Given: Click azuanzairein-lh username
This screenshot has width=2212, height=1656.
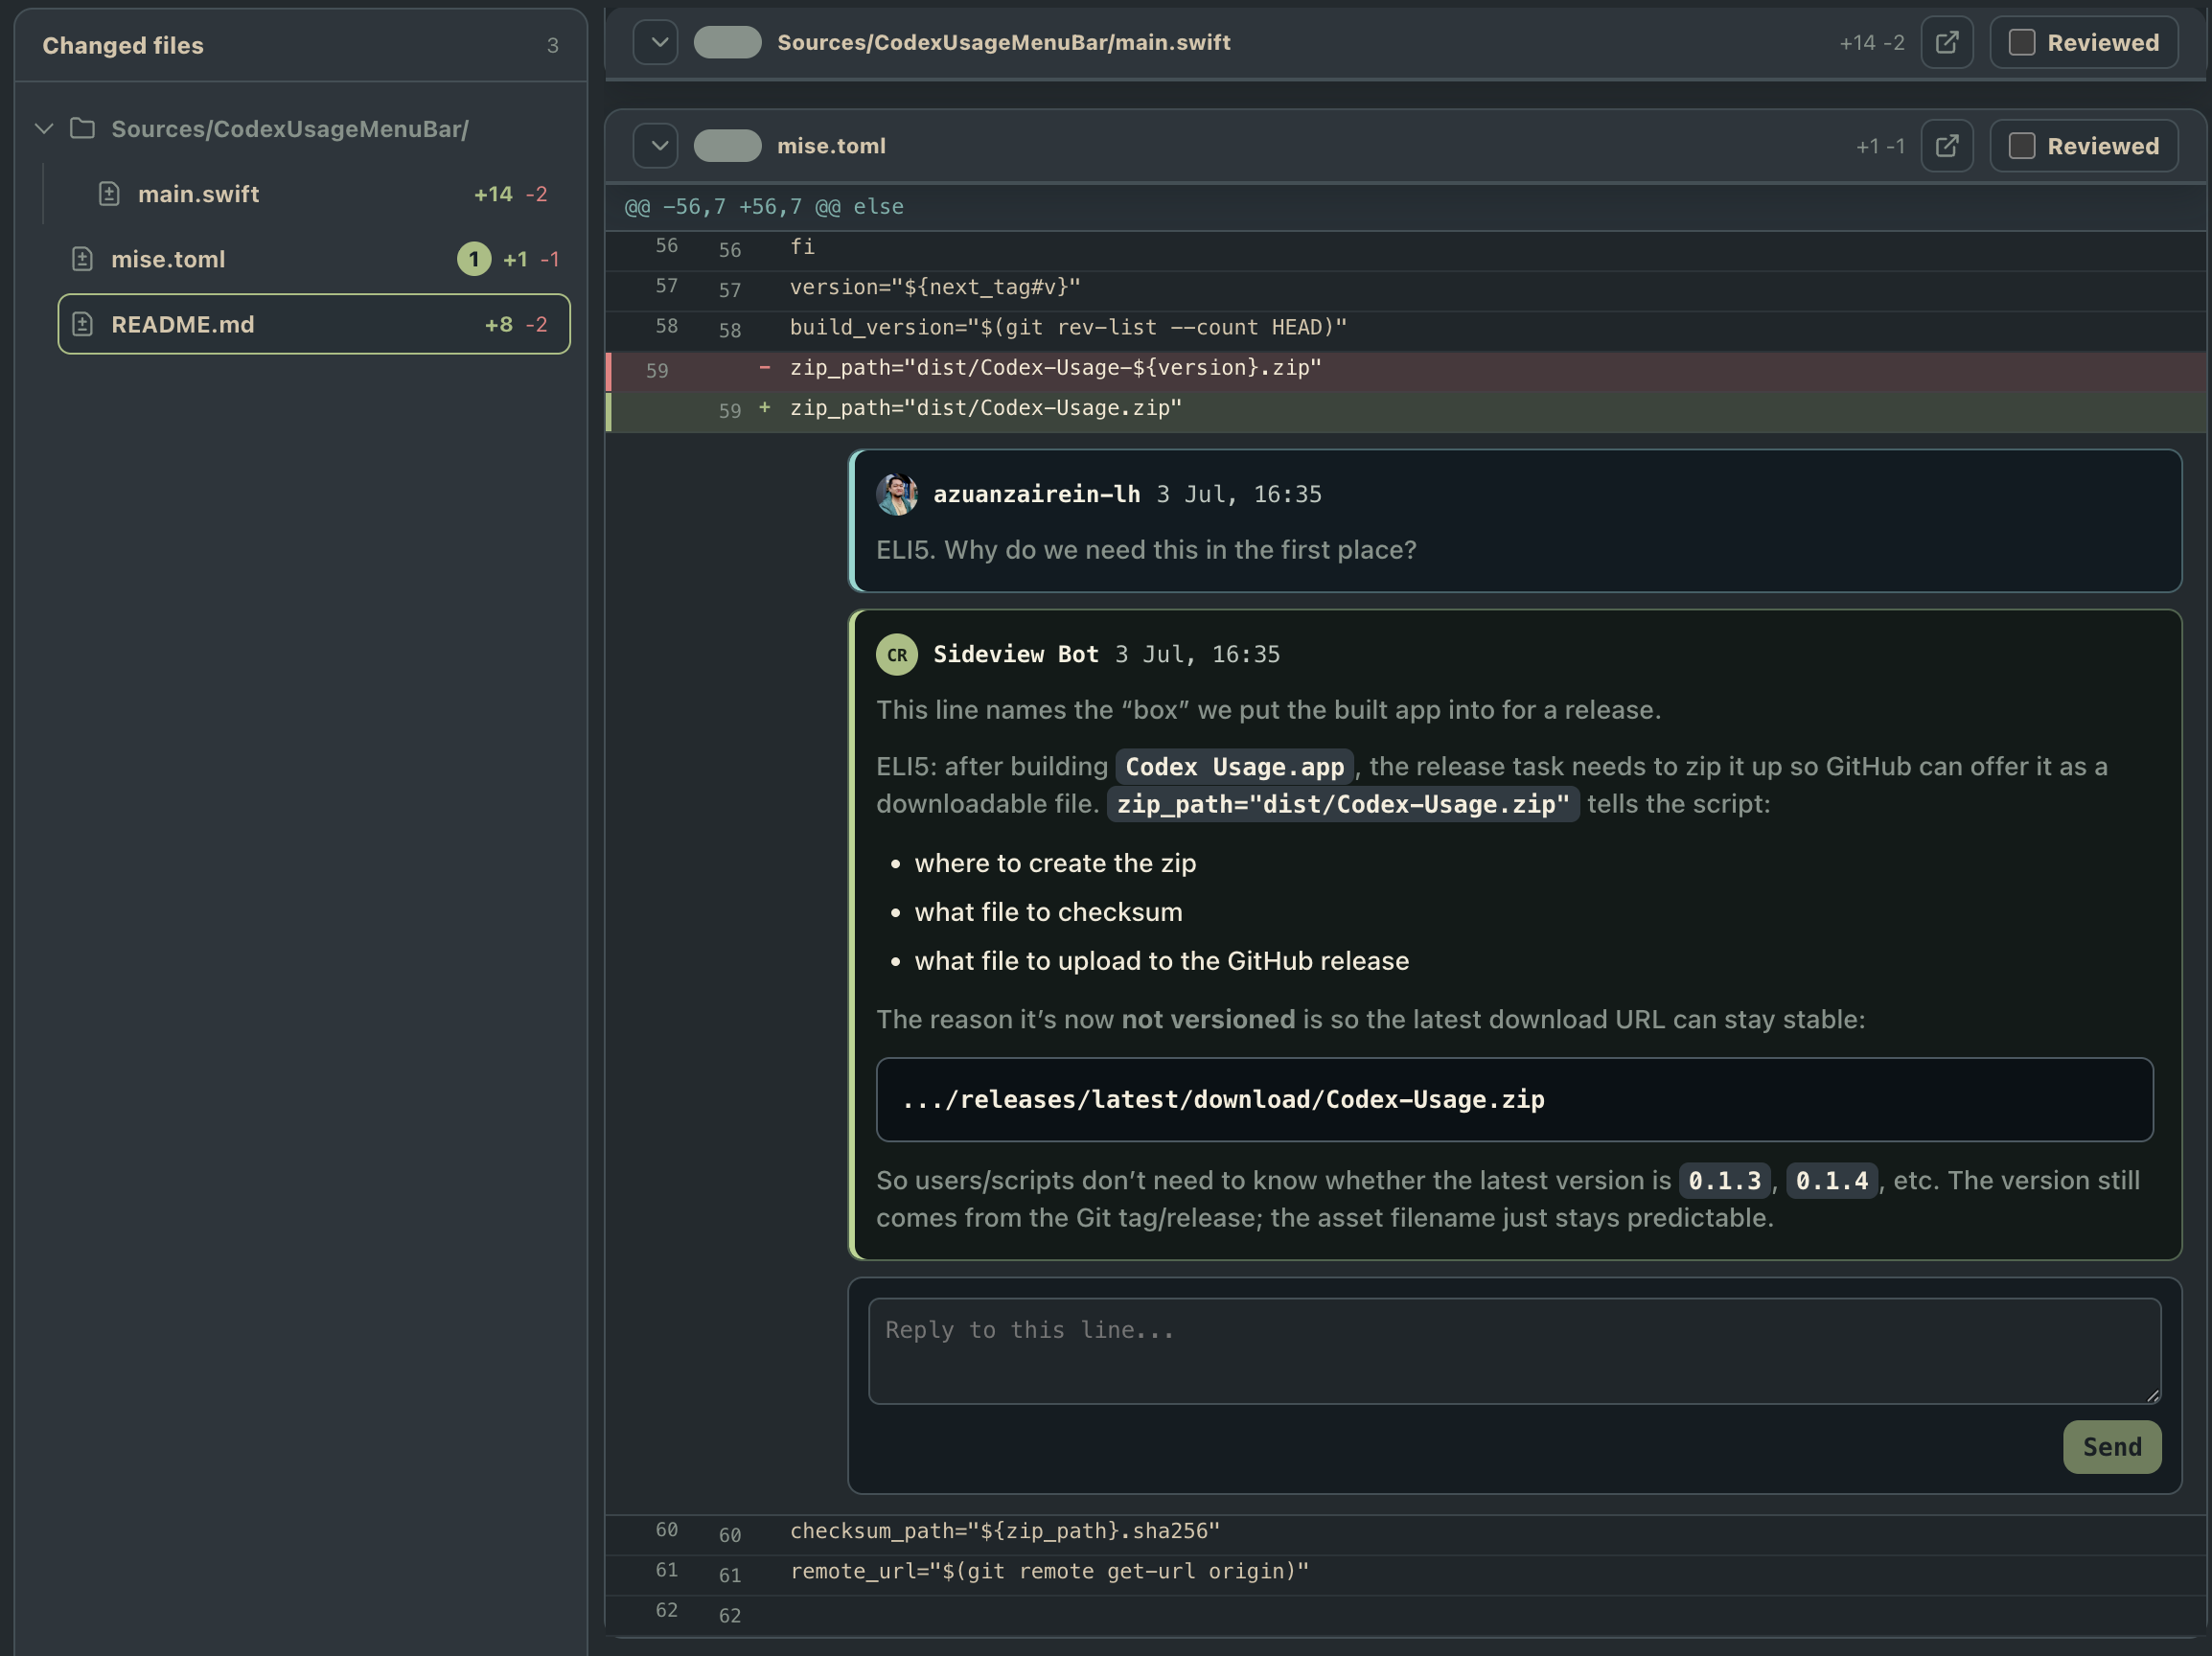Looking at the screenshot, I should click(x=1036, y=494).
